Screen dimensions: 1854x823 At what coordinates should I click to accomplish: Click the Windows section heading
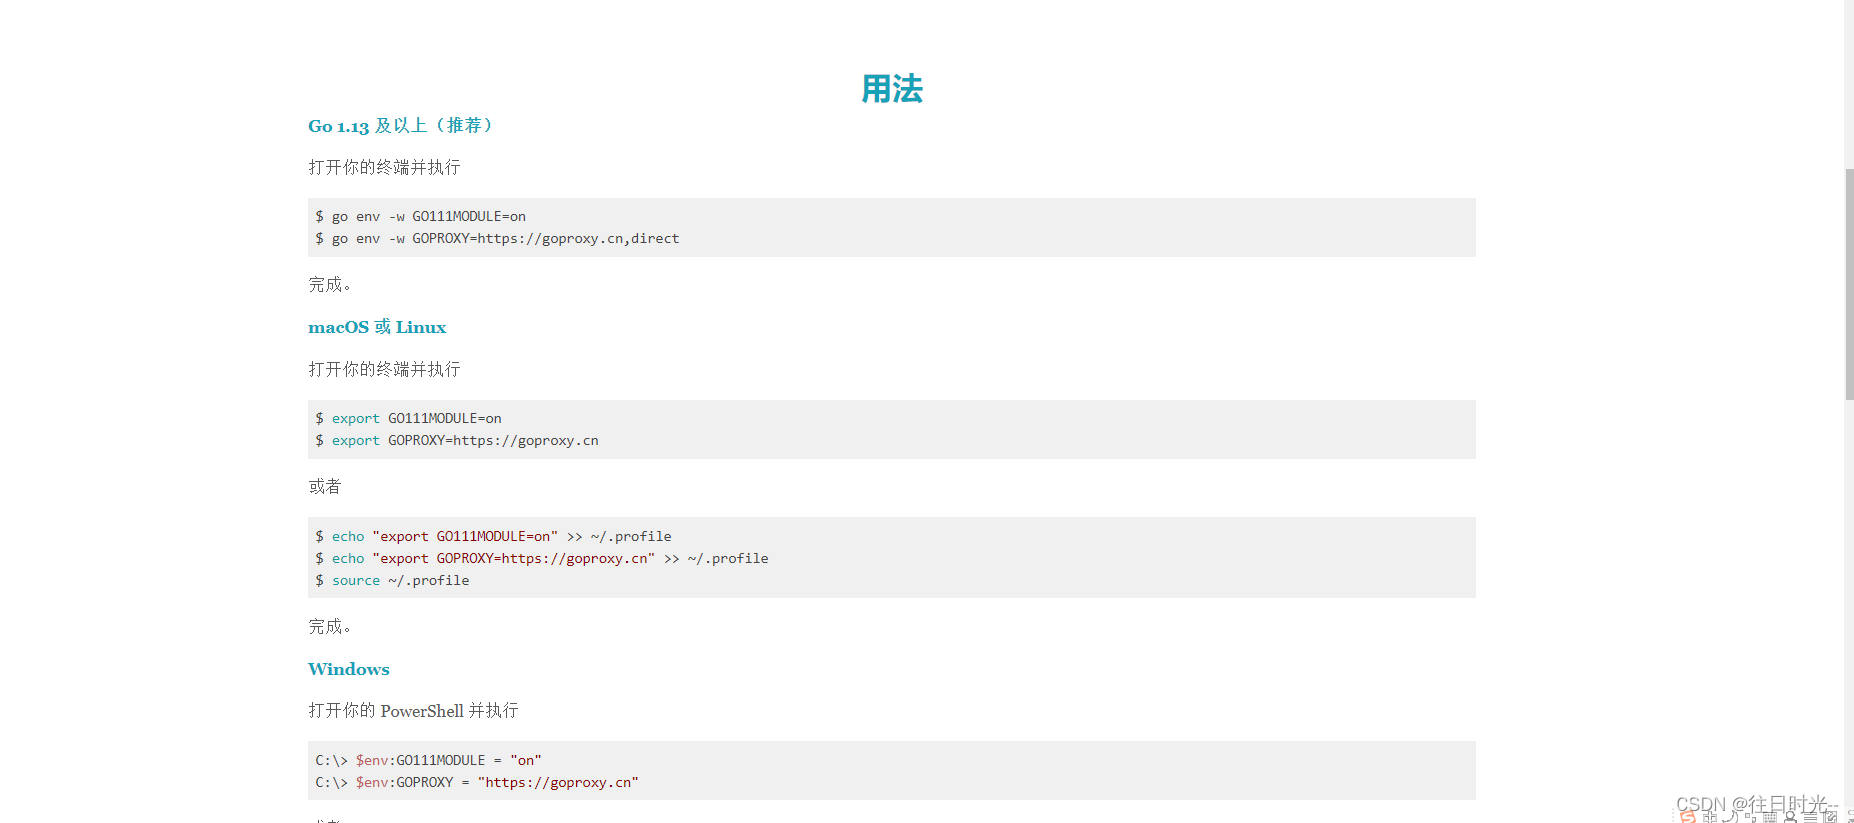pos(349,669)
